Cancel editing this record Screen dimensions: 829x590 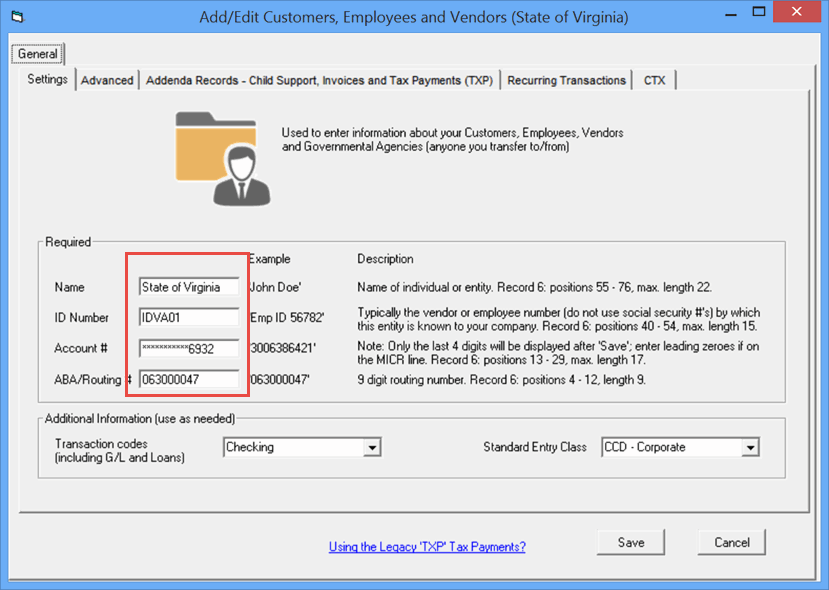coord(732,542)
